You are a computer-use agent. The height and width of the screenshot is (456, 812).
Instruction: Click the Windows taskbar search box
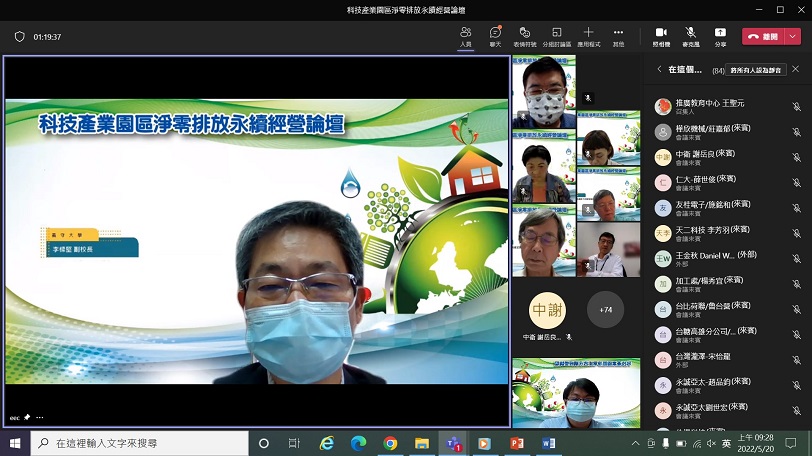(140, 443)
